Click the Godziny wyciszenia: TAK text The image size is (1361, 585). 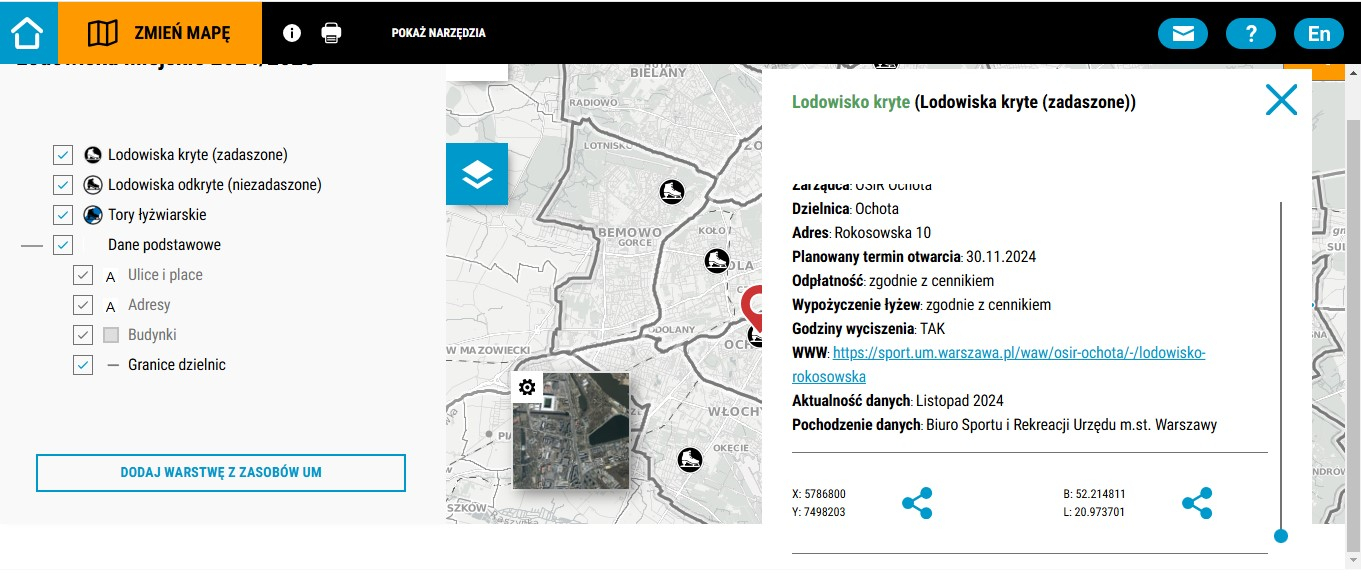click(x=868, y=329)
